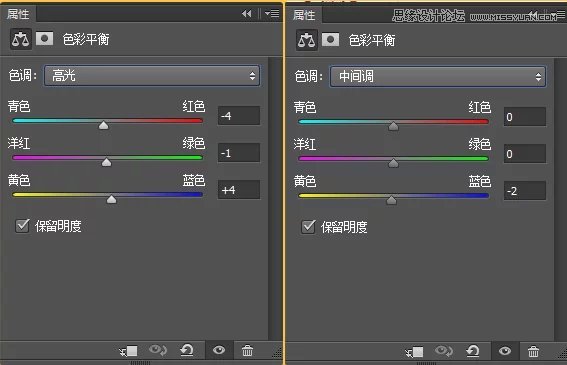The height and width of the screenshot is (365, 567).
Task: Click the 青色 label in right panel
Action: pyautogui.click(x=305, y=107)
